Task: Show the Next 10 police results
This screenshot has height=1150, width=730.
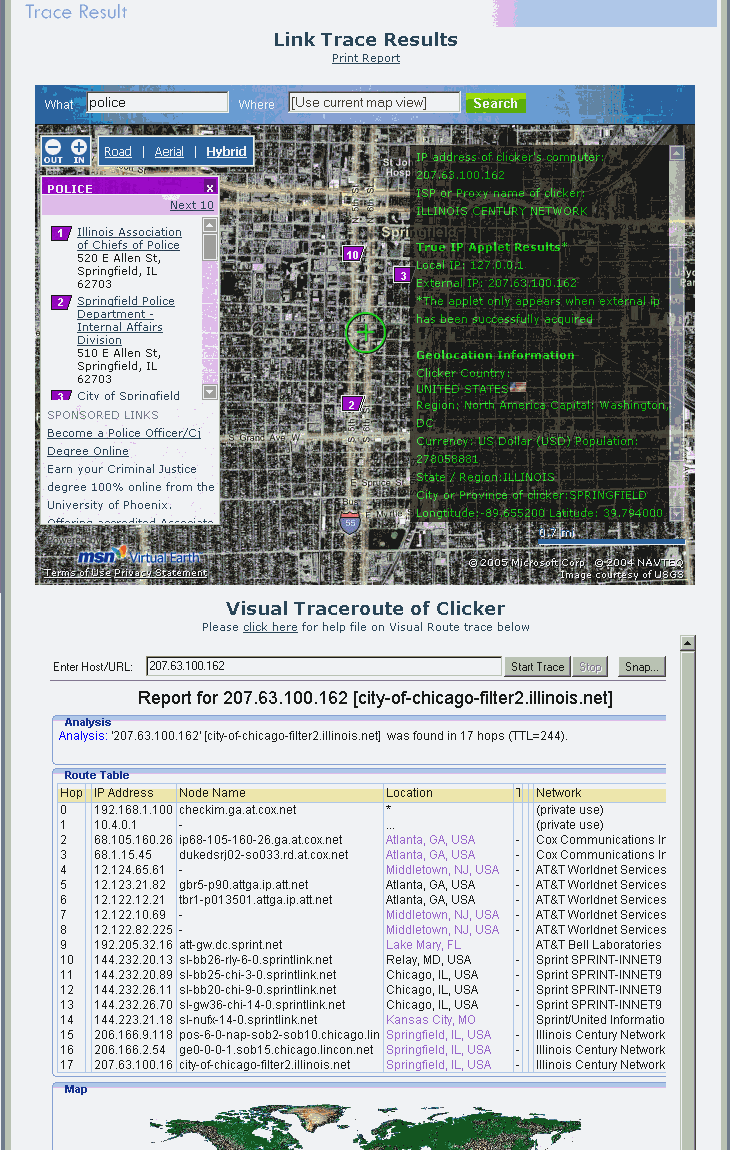Action: pyautogui.click(x=191, y=205)
